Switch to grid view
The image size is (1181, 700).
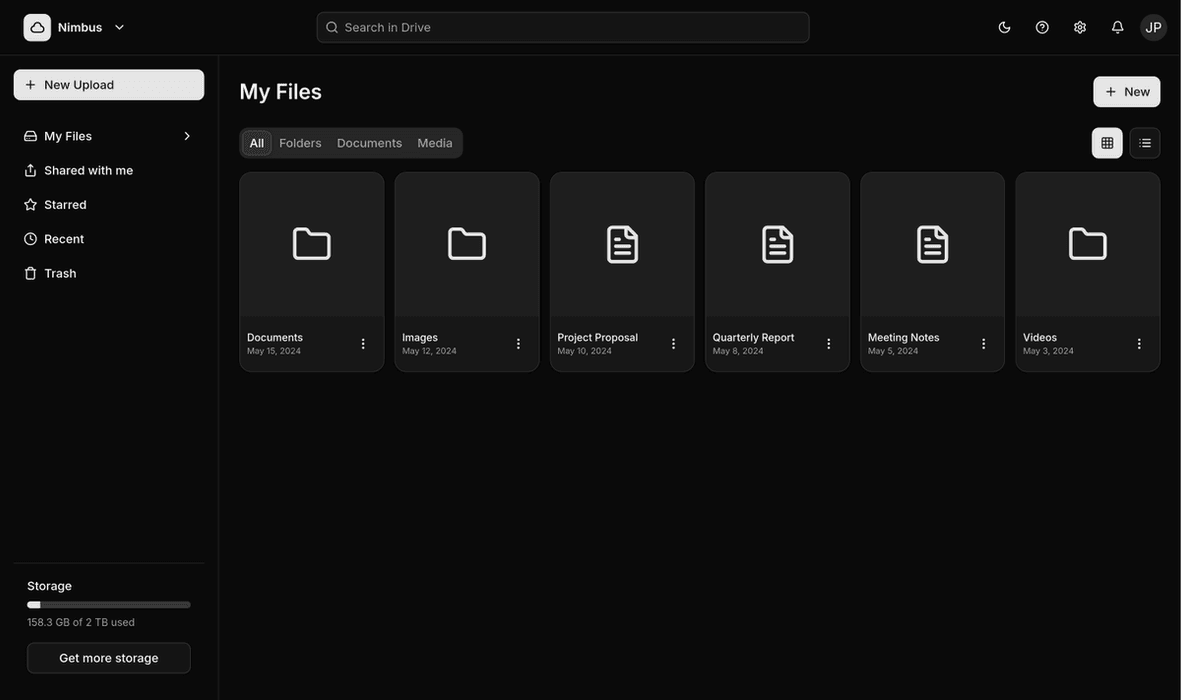coord(1106,142)
